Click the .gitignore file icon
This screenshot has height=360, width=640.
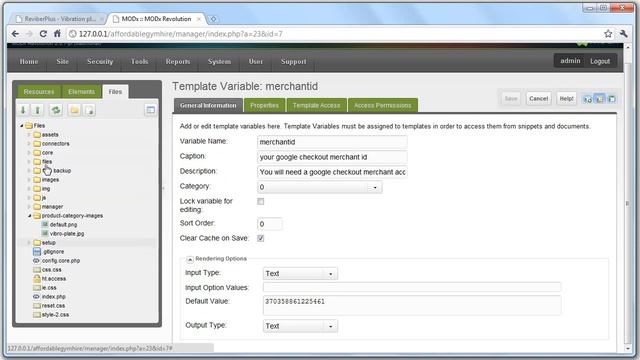pyautogui.click(x=37, y=252)
